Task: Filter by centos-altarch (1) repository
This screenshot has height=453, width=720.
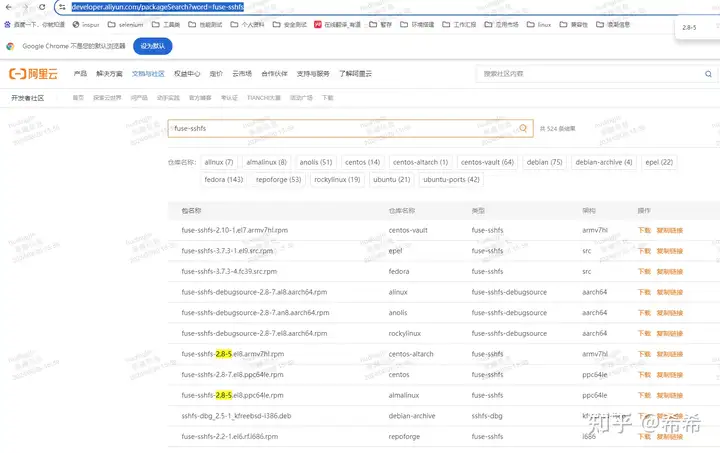Action: (x=420, y=162)
